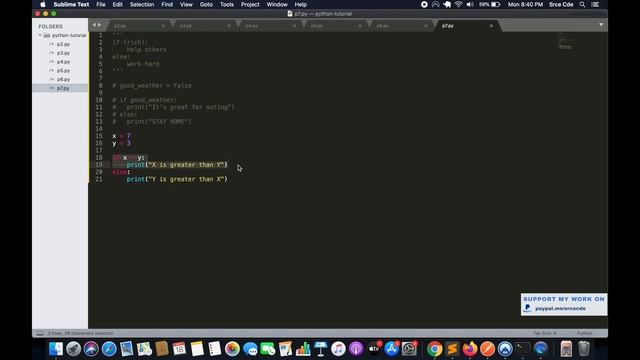Click the Evernote elephant menu bar icon
The width and height of the screenshot is (640, 360).
[447, 4]
